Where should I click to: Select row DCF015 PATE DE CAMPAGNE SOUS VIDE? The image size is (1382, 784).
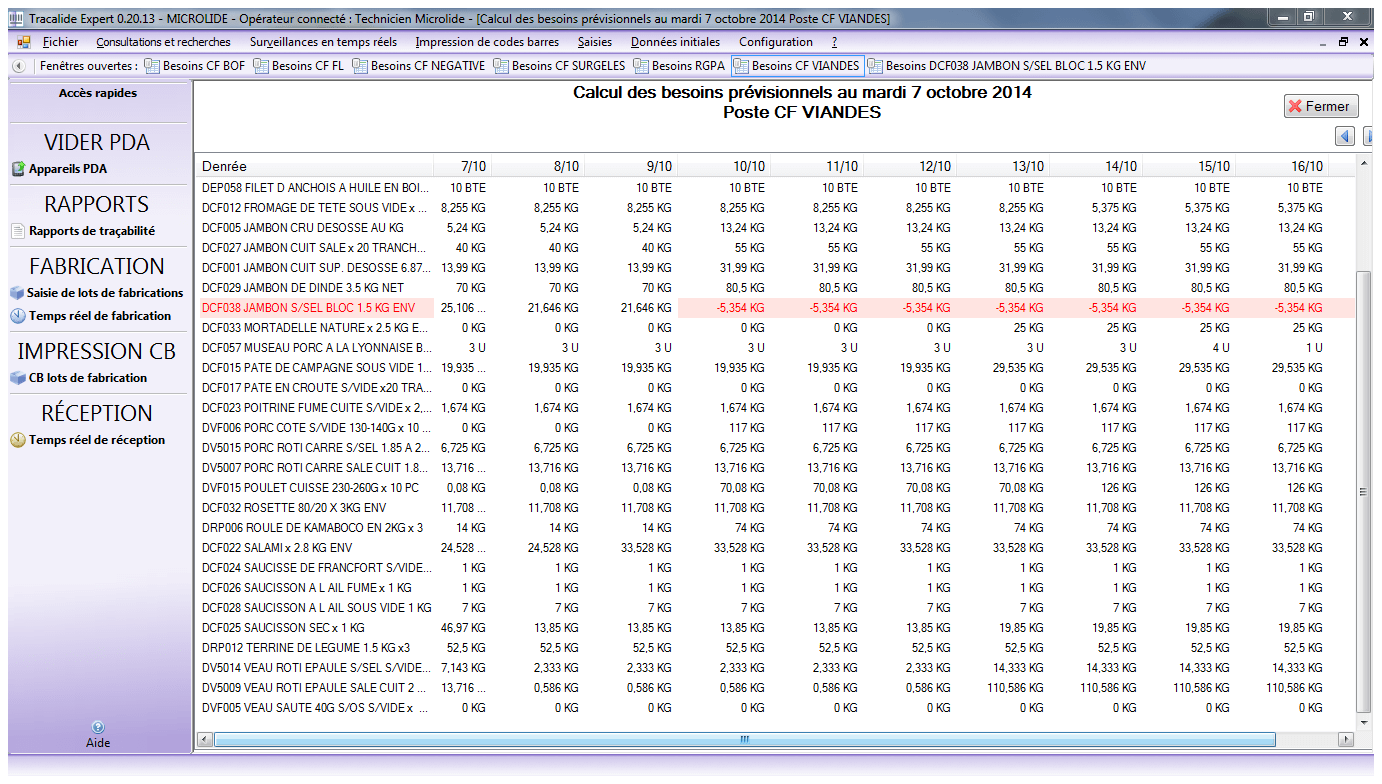tap(775, 368)
